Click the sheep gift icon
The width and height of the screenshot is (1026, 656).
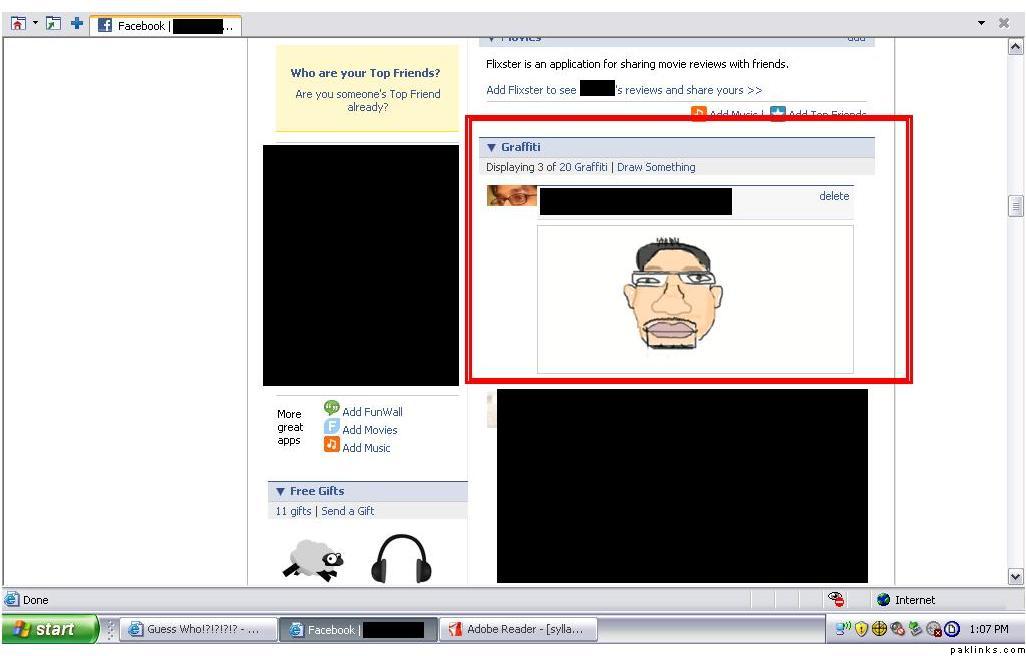coord(312,559)
